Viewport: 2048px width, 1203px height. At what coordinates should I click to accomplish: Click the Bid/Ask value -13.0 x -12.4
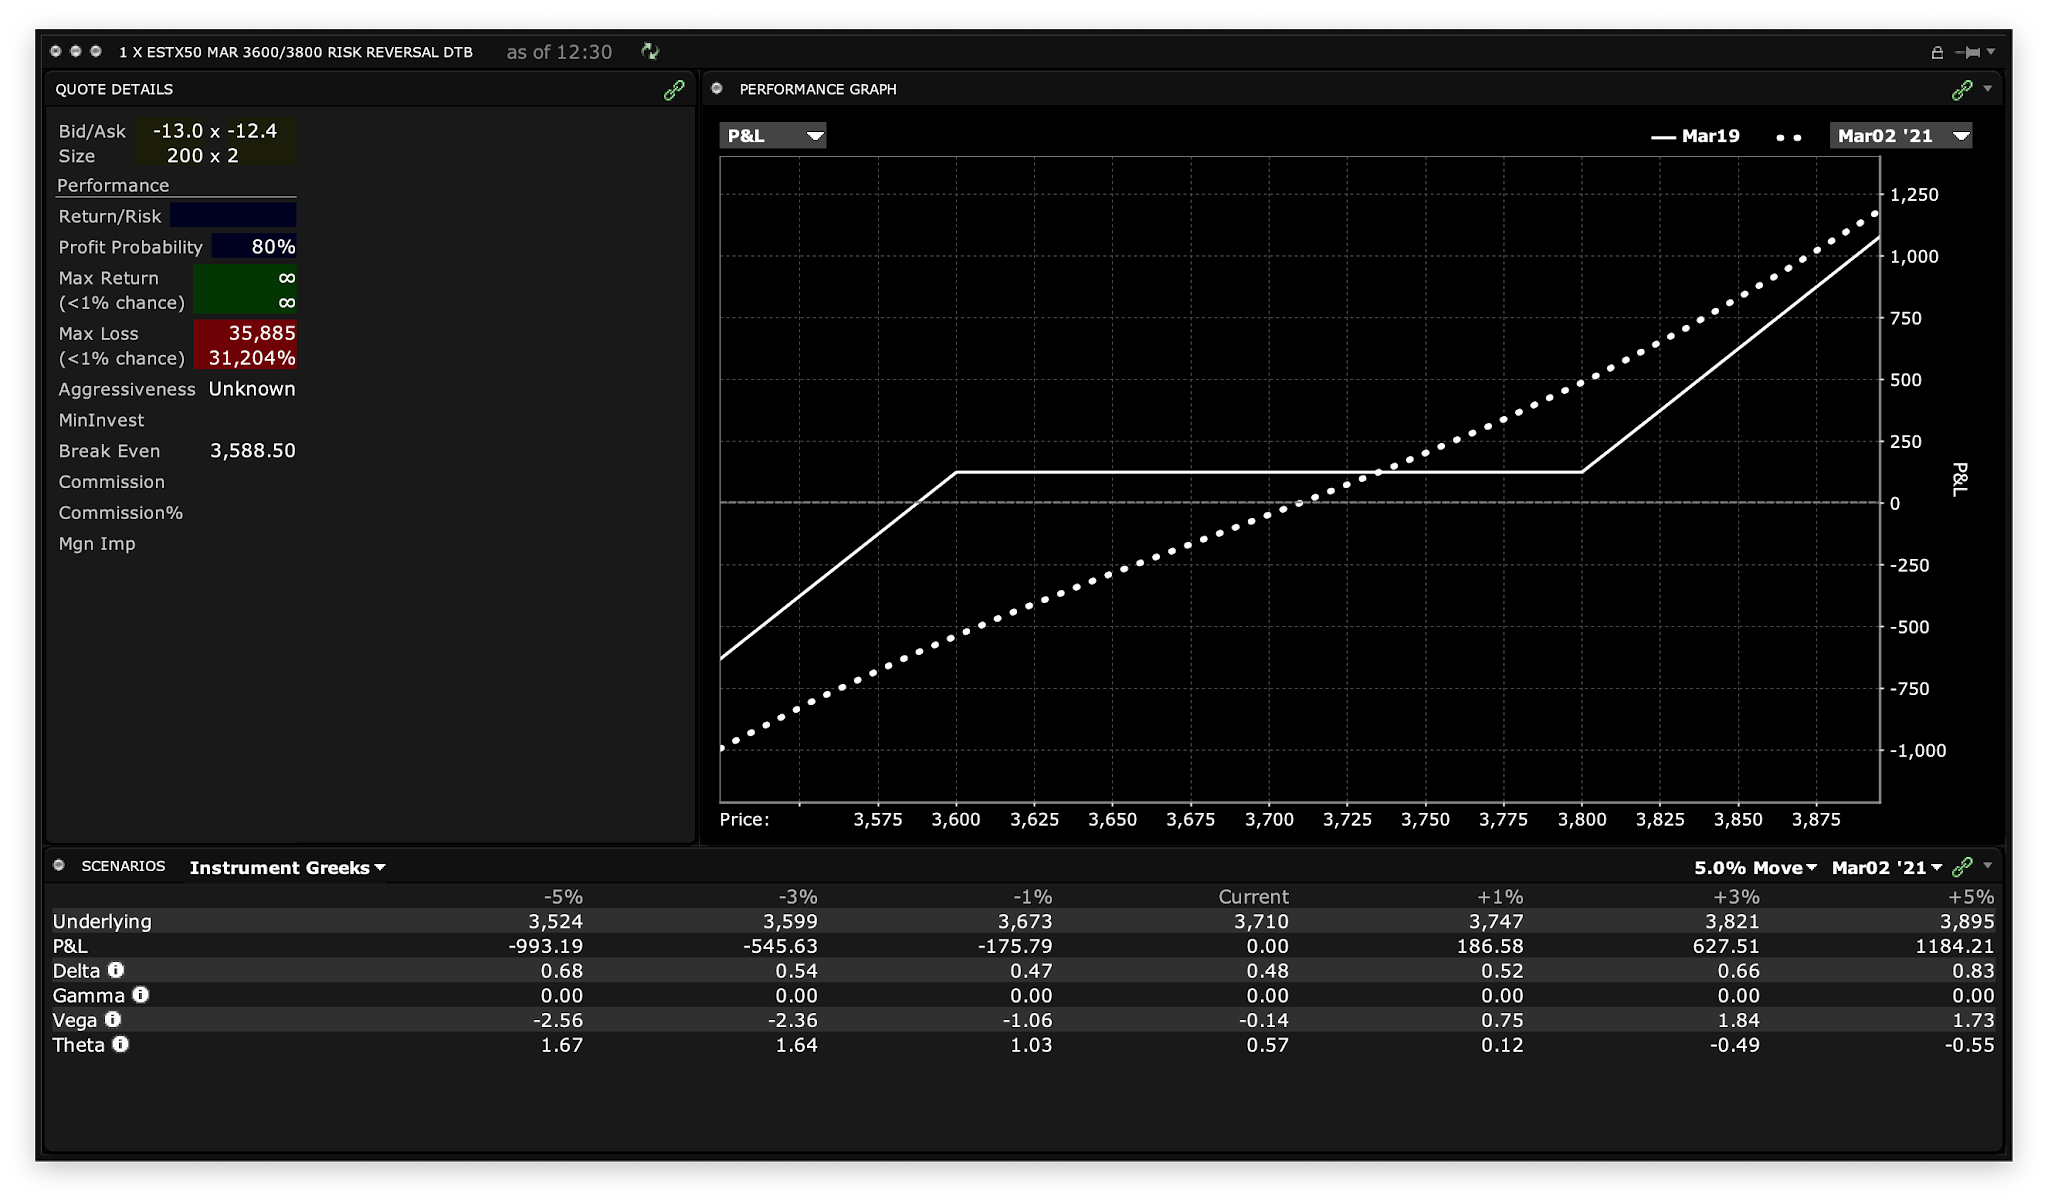coord(215,131)
